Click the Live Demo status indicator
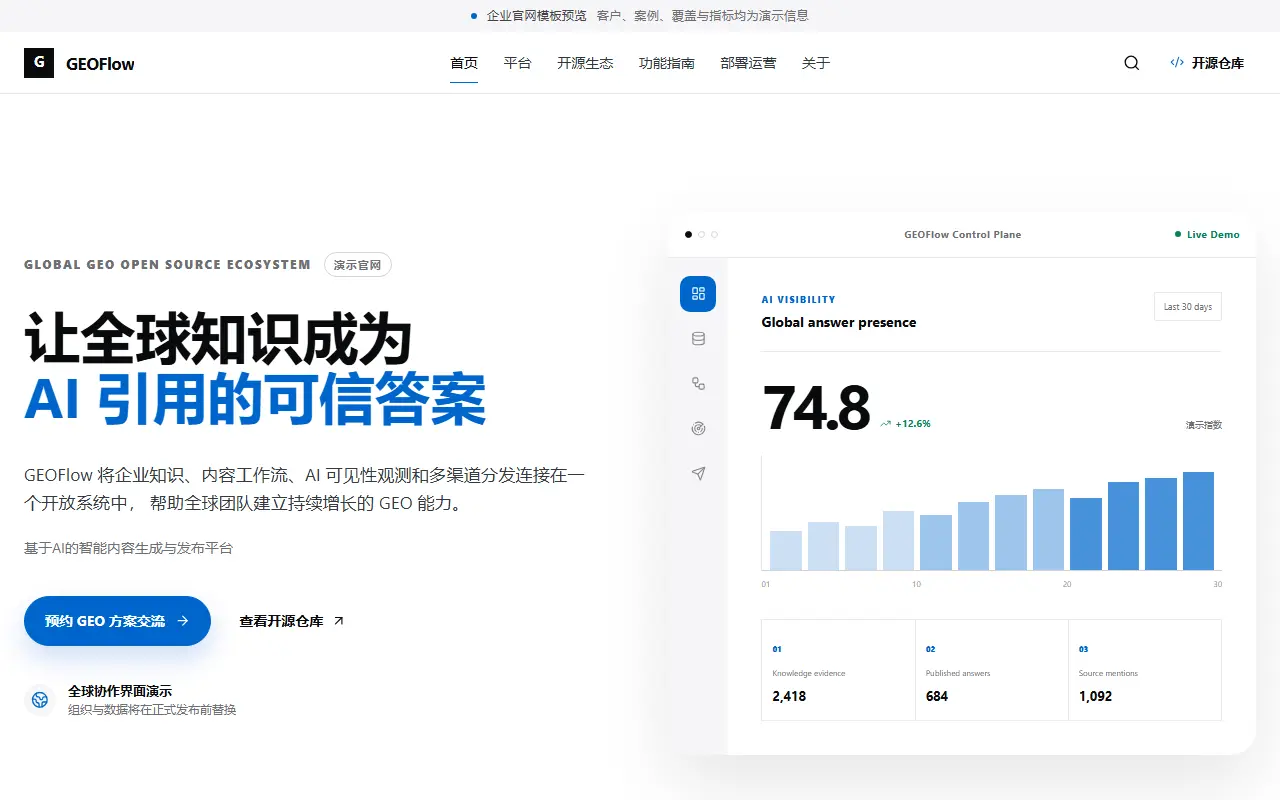1280x800 pixels. click(x=1207, y=235)
